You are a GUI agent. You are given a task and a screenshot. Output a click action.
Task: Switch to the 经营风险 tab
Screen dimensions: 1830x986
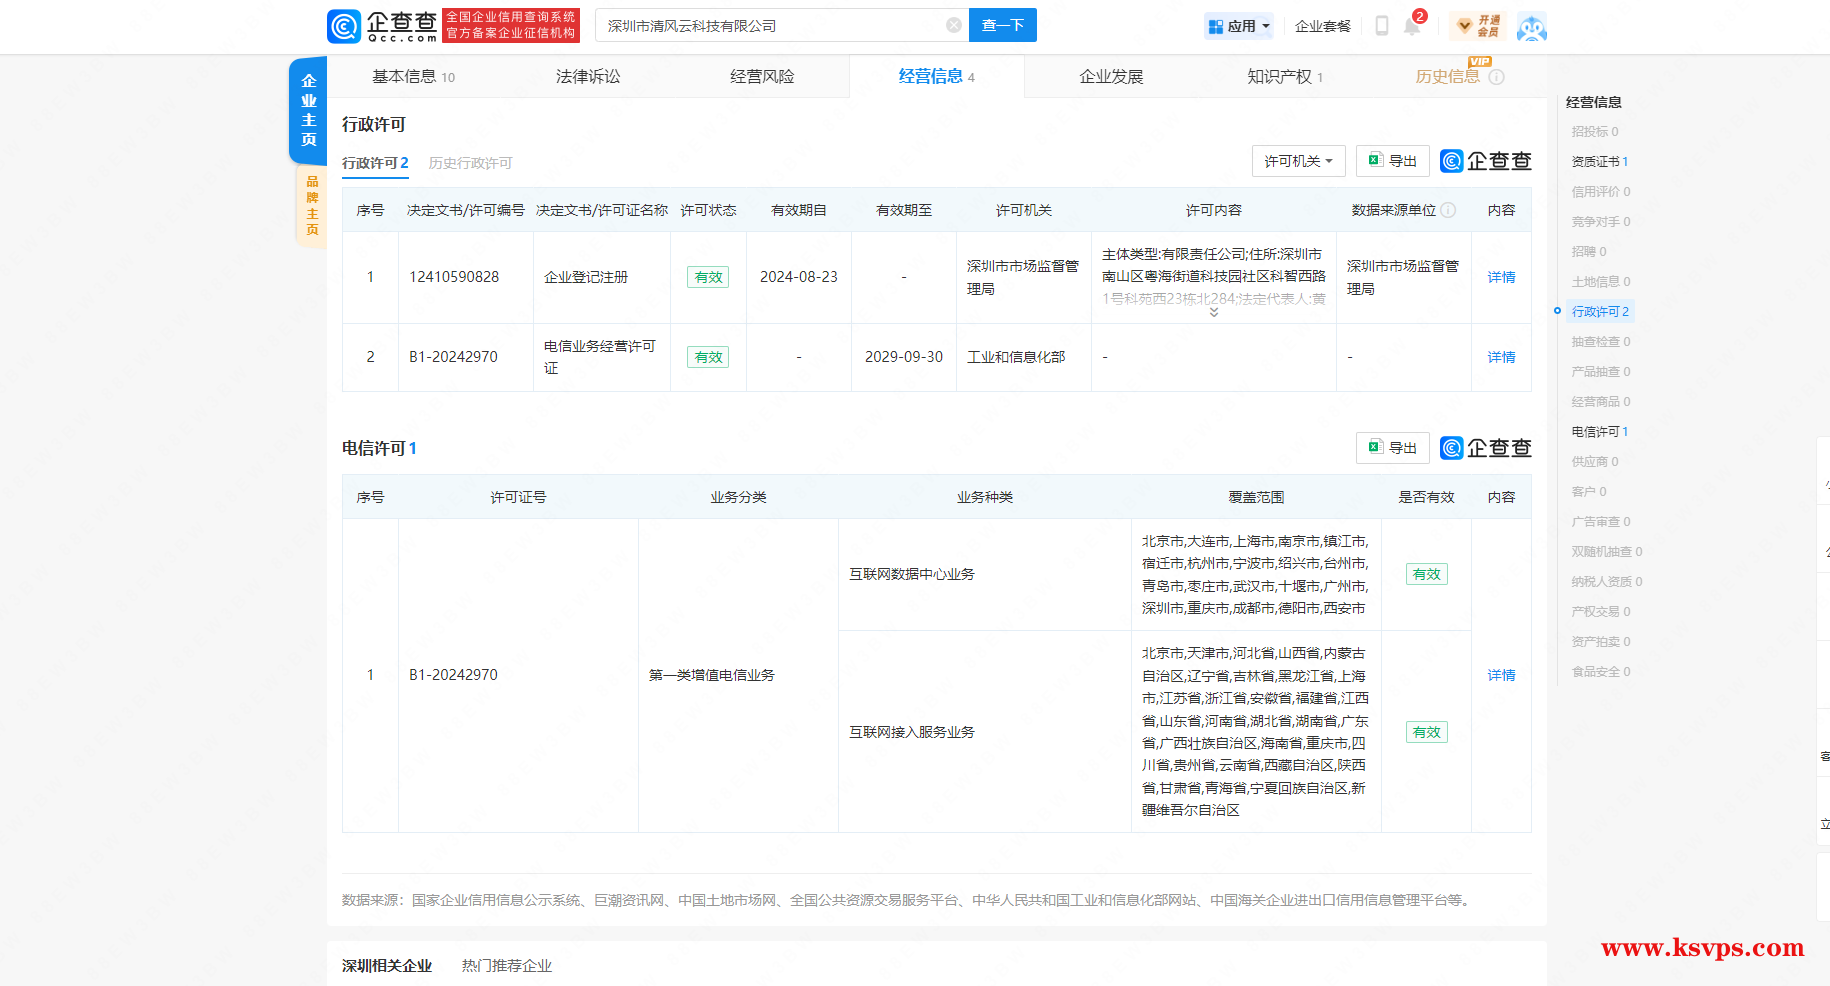click(762, 76)
